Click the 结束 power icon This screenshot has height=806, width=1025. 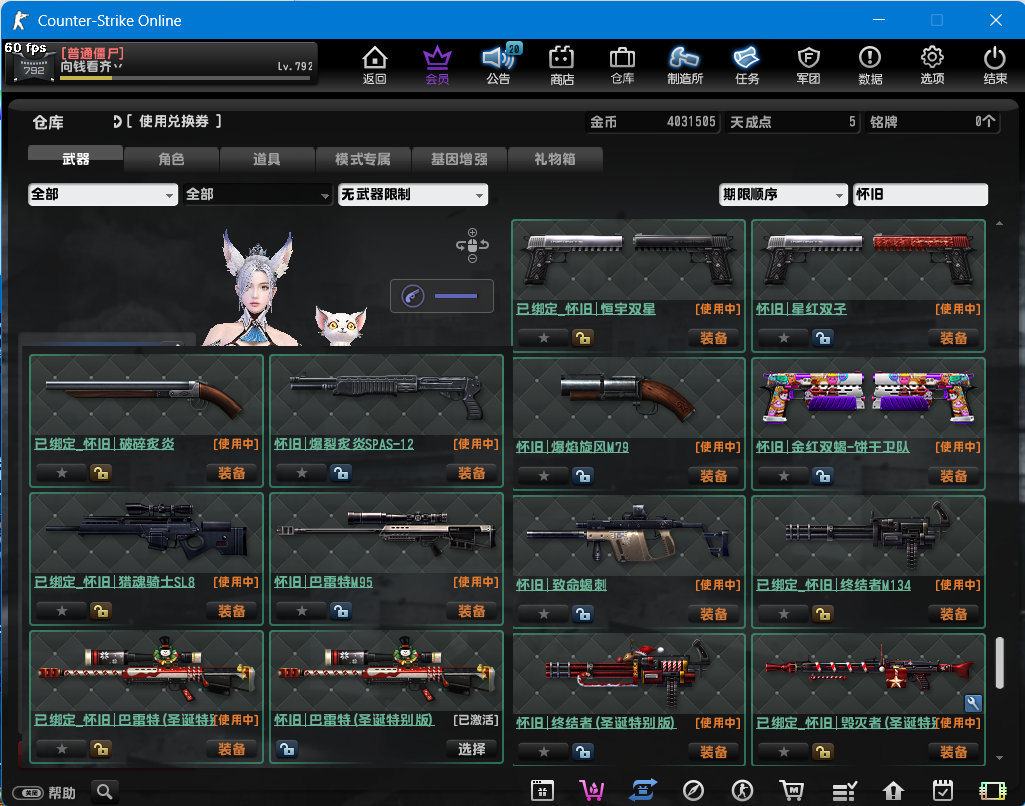995,65
